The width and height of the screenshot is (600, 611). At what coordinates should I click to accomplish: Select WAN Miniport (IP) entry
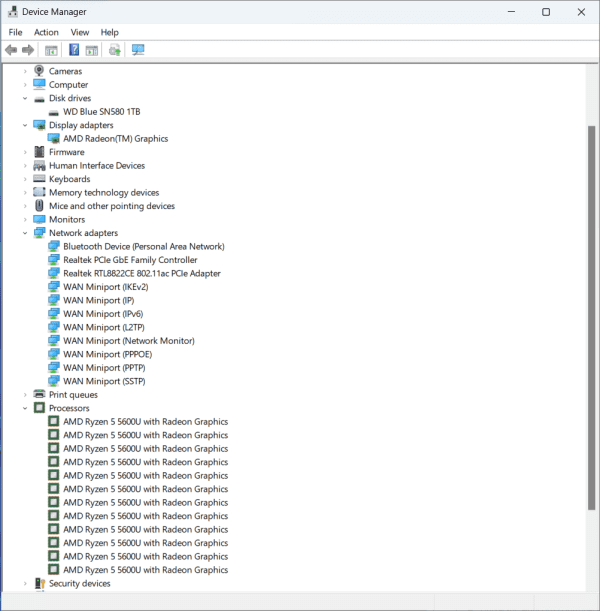[99, 300]
